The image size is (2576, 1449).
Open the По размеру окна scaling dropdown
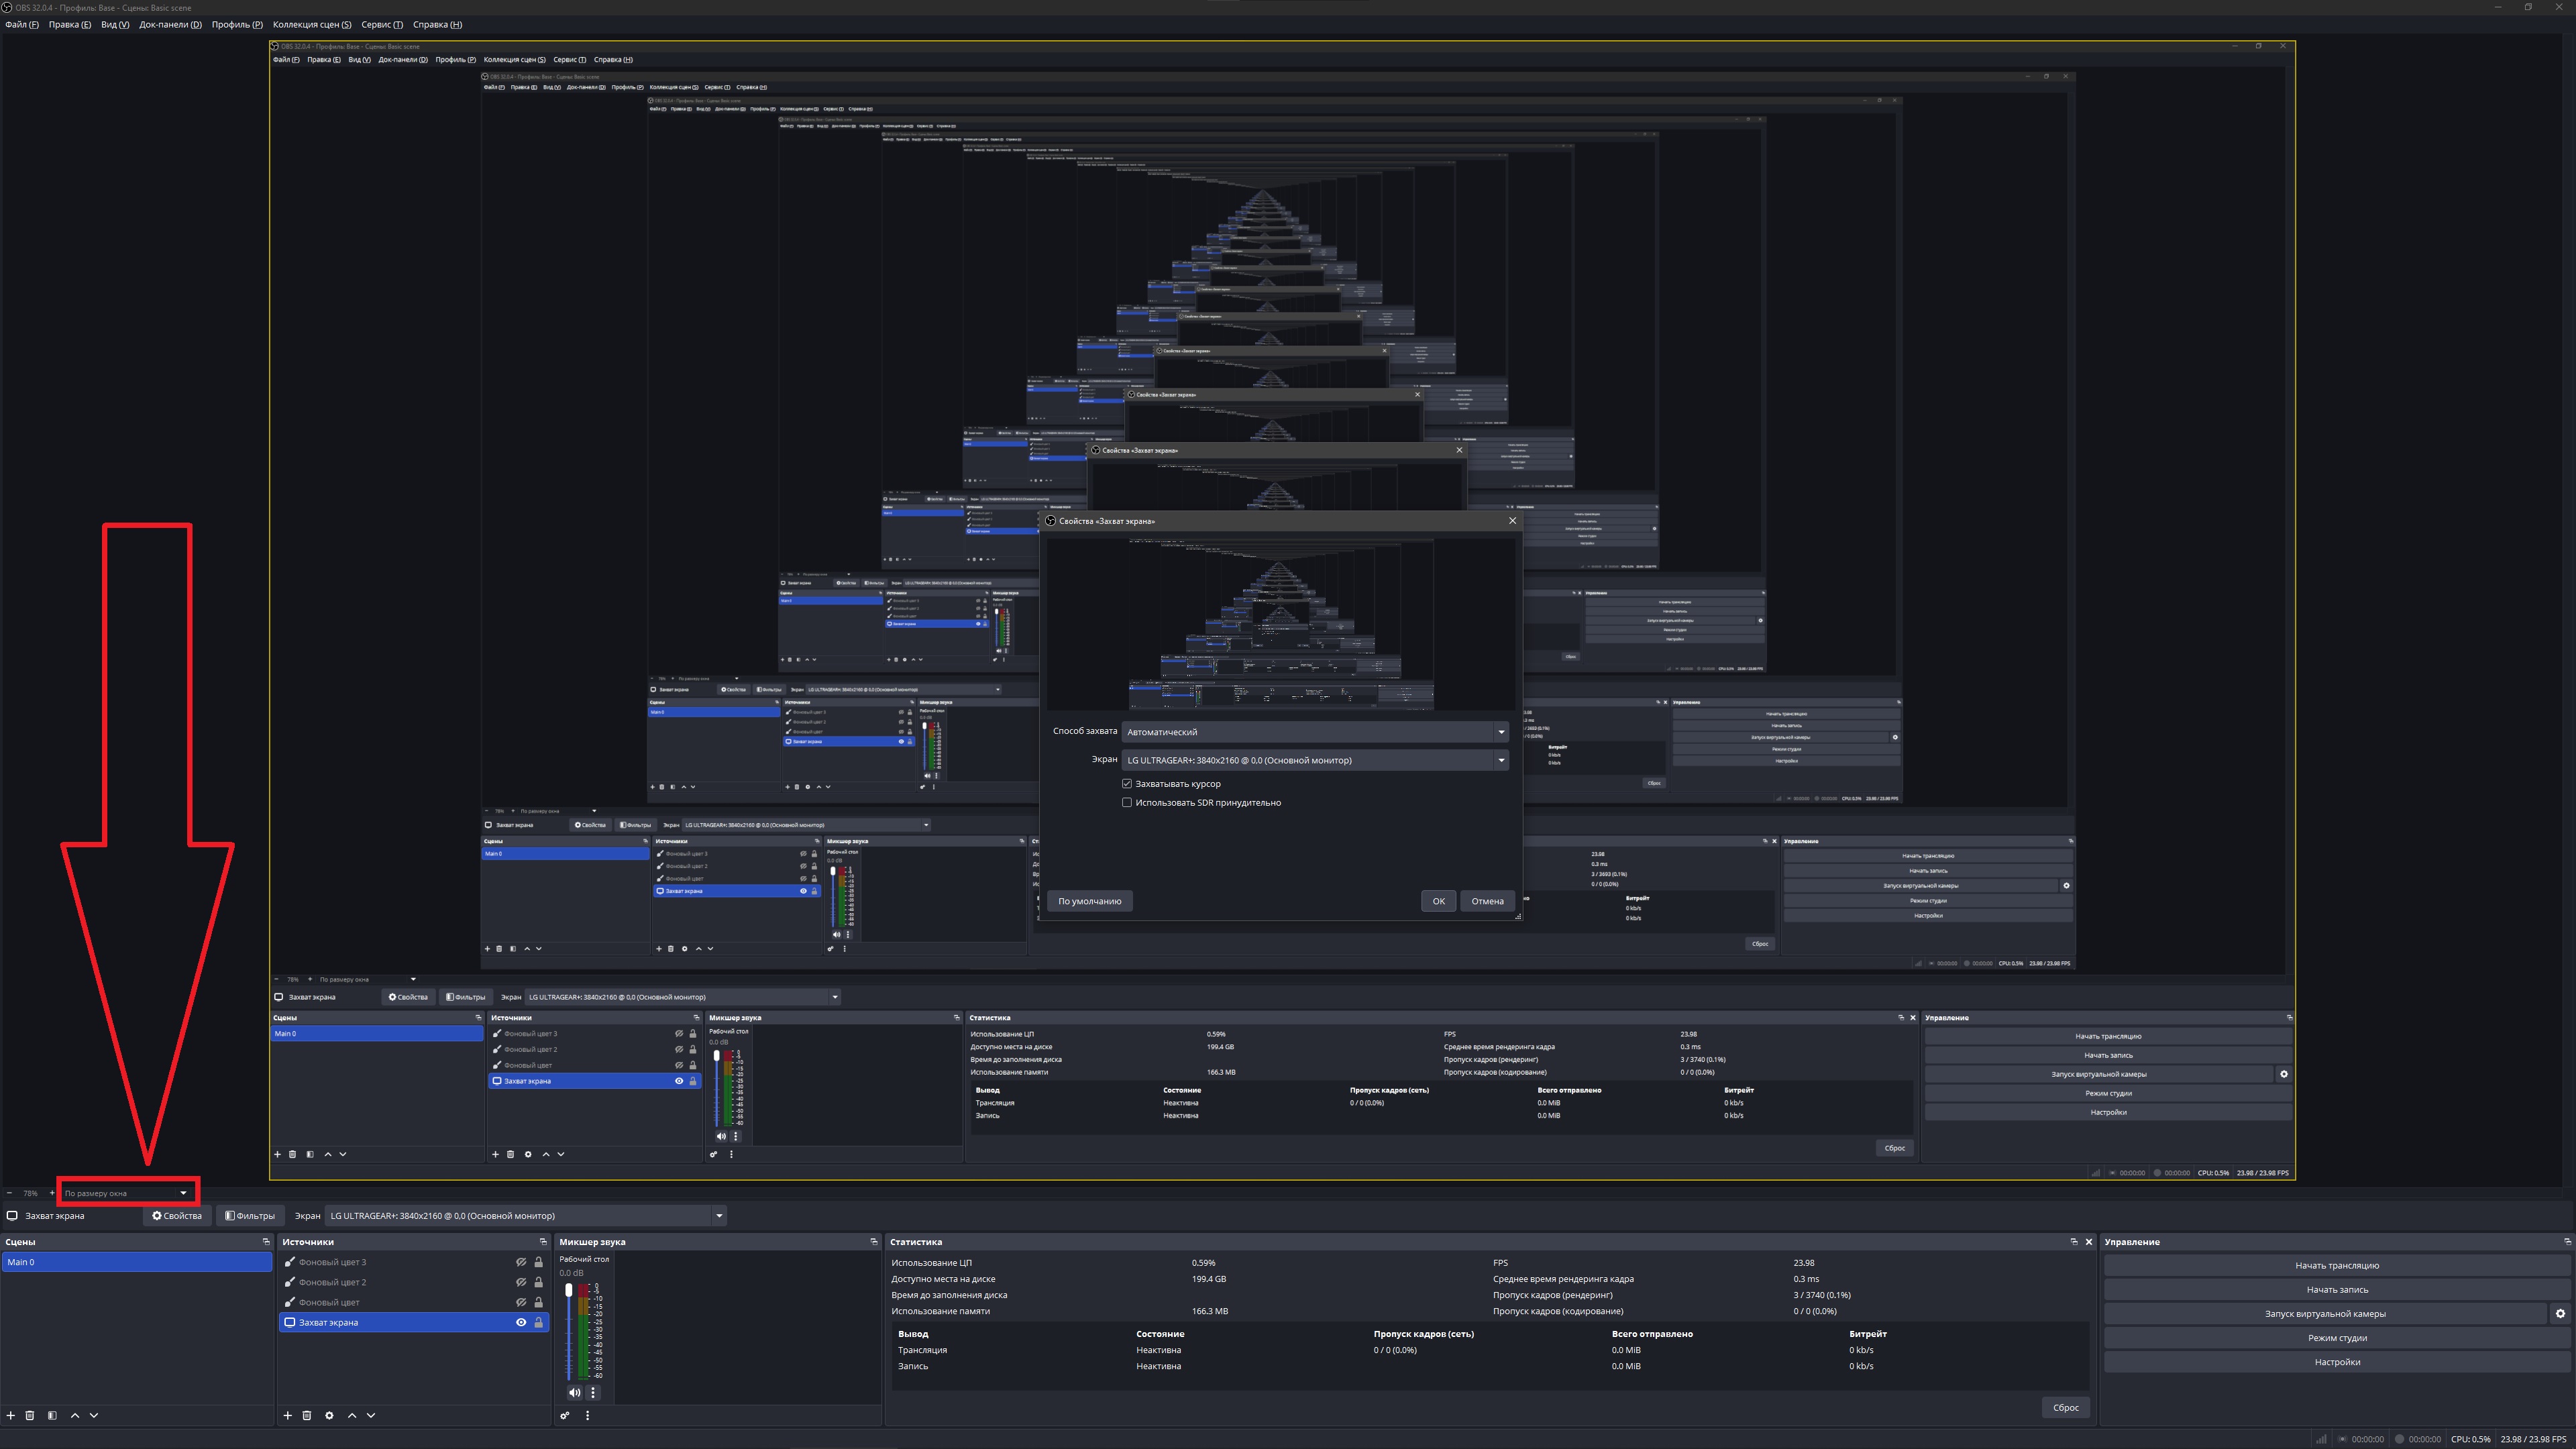pos(126,1193)
